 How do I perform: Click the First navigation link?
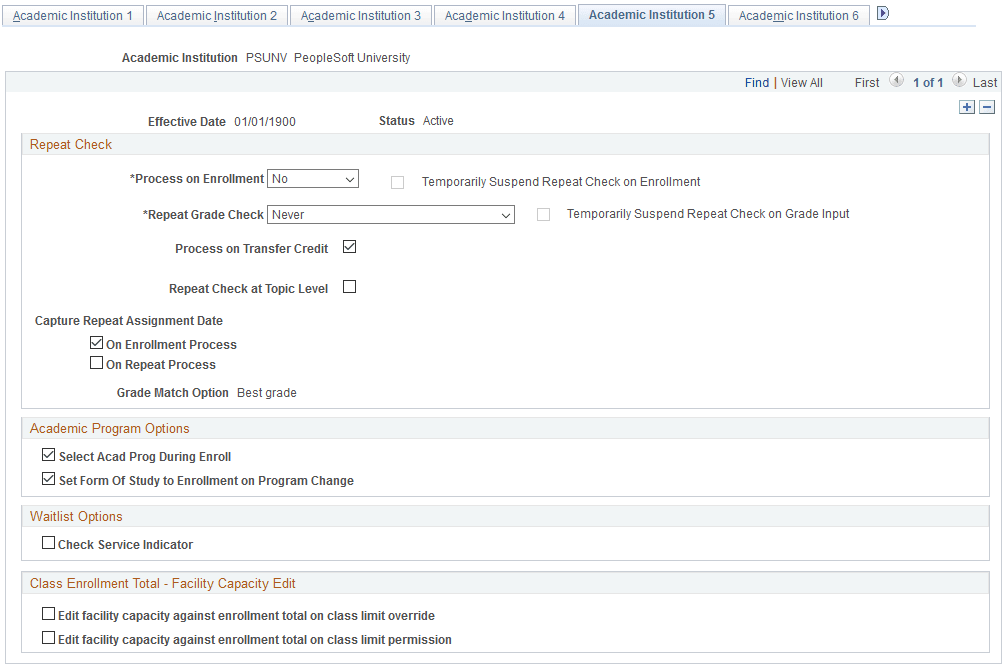tap(867, 83)
